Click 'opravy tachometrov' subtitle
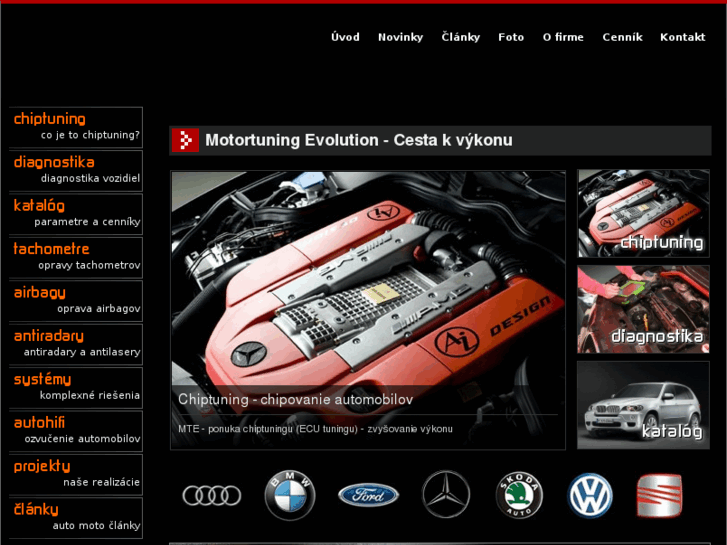 (89, 265)
